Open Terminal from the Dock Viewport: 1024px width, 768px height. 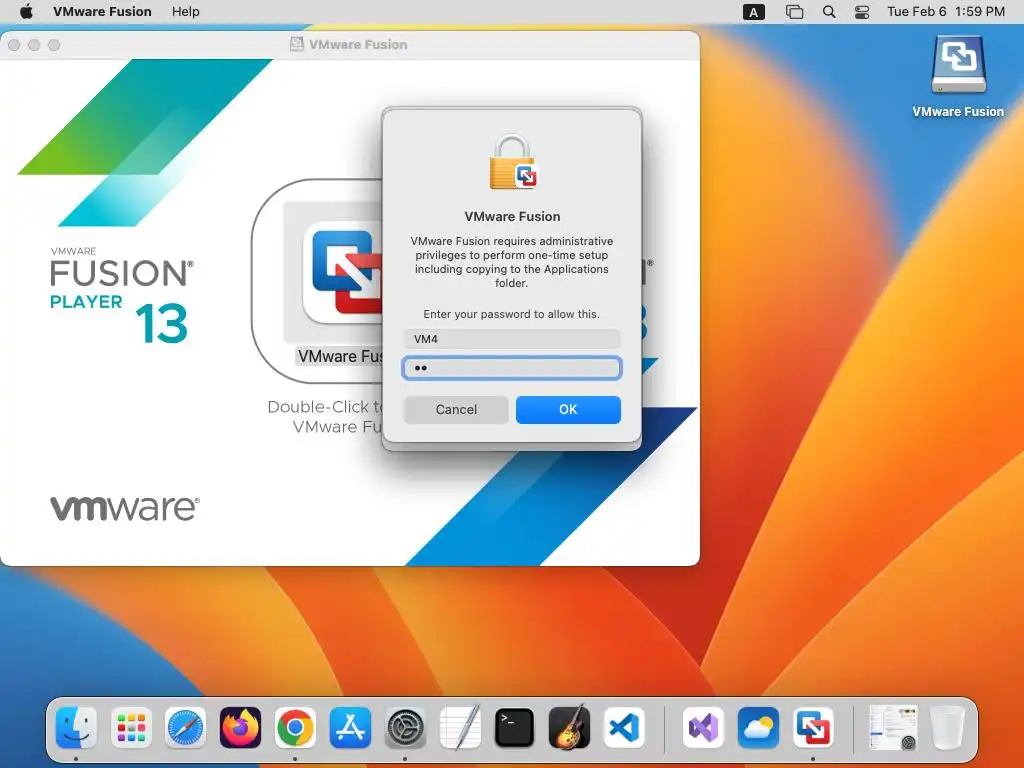pos(515,727)
